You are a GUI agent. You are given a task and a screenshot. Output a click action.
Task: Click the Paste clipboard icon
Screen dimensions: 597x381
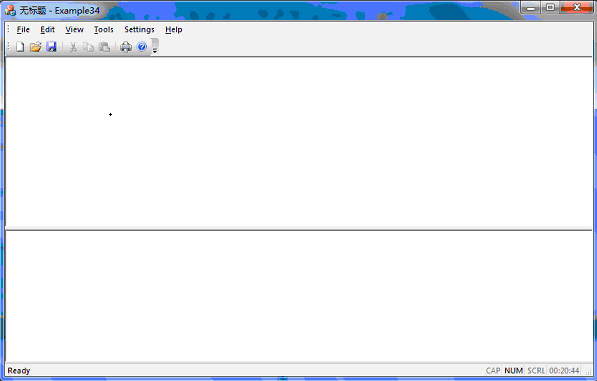click(x=104, y=47)
